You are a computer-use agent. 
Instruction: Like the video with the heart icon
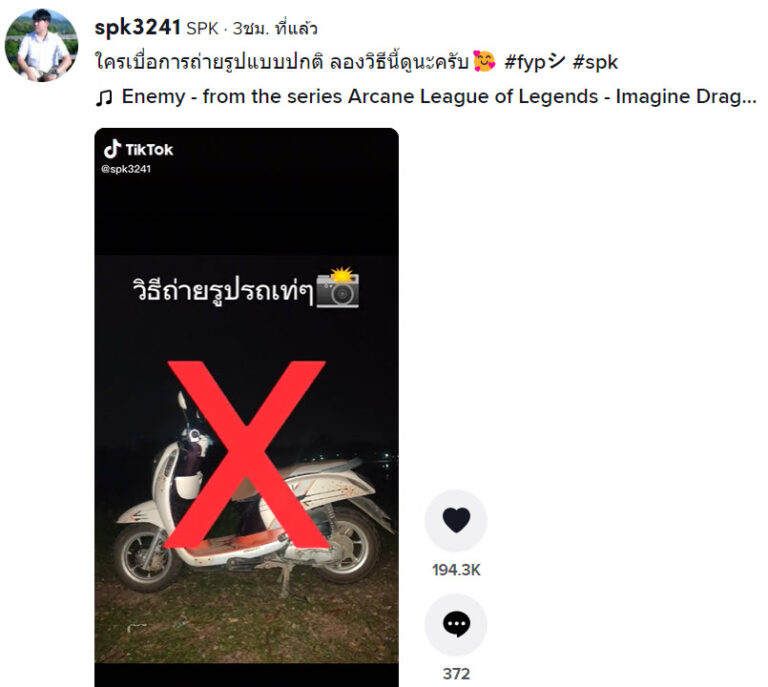pyautogui.click(x=456, y=521)
